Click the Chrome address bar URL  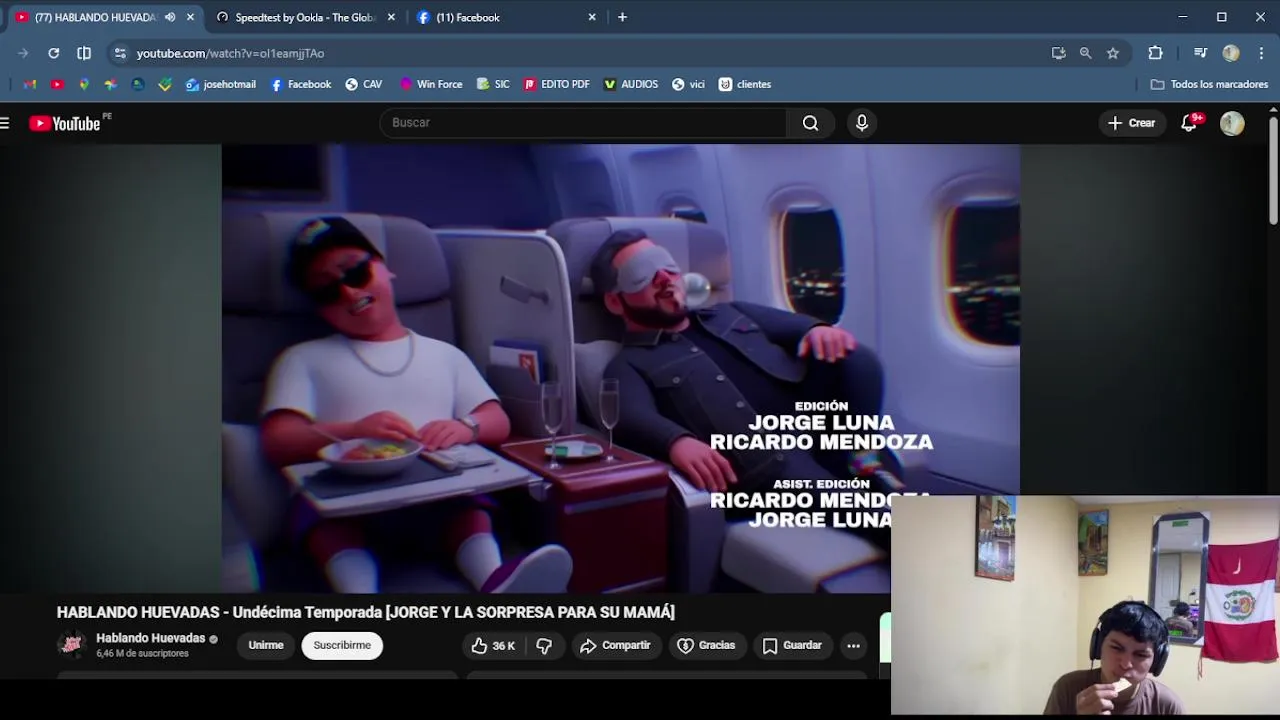[x=230, y=53]
